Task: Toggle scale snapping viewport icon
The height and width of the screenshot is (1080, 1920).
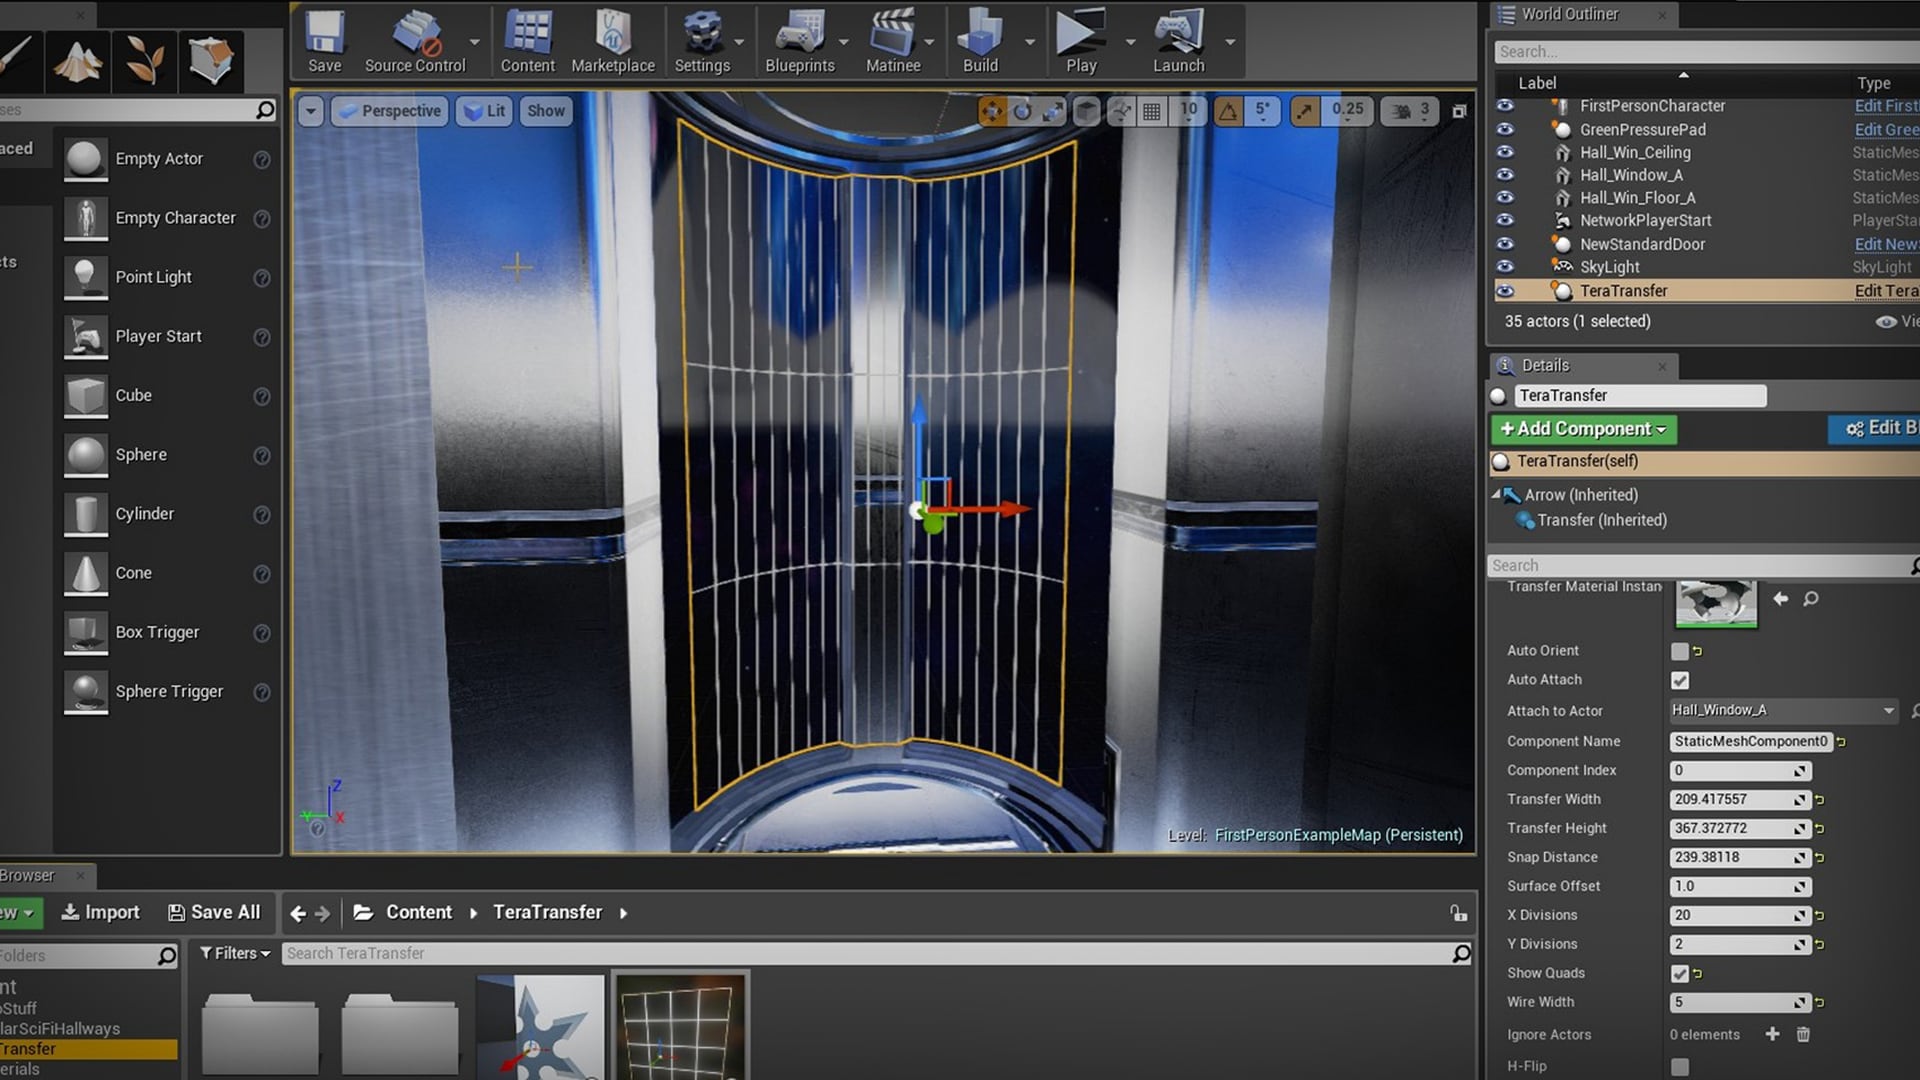Action: point(1305,111)
